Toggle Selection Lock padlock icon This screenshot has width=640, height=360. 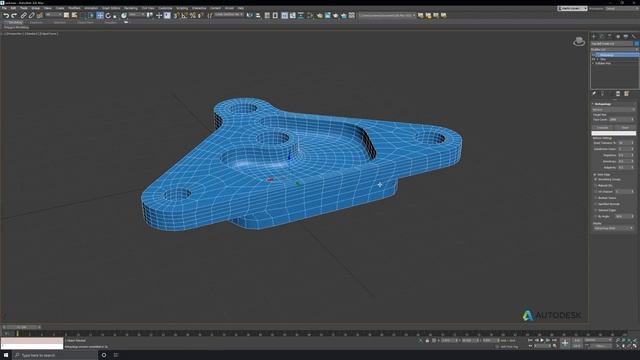tap(427, 340)
